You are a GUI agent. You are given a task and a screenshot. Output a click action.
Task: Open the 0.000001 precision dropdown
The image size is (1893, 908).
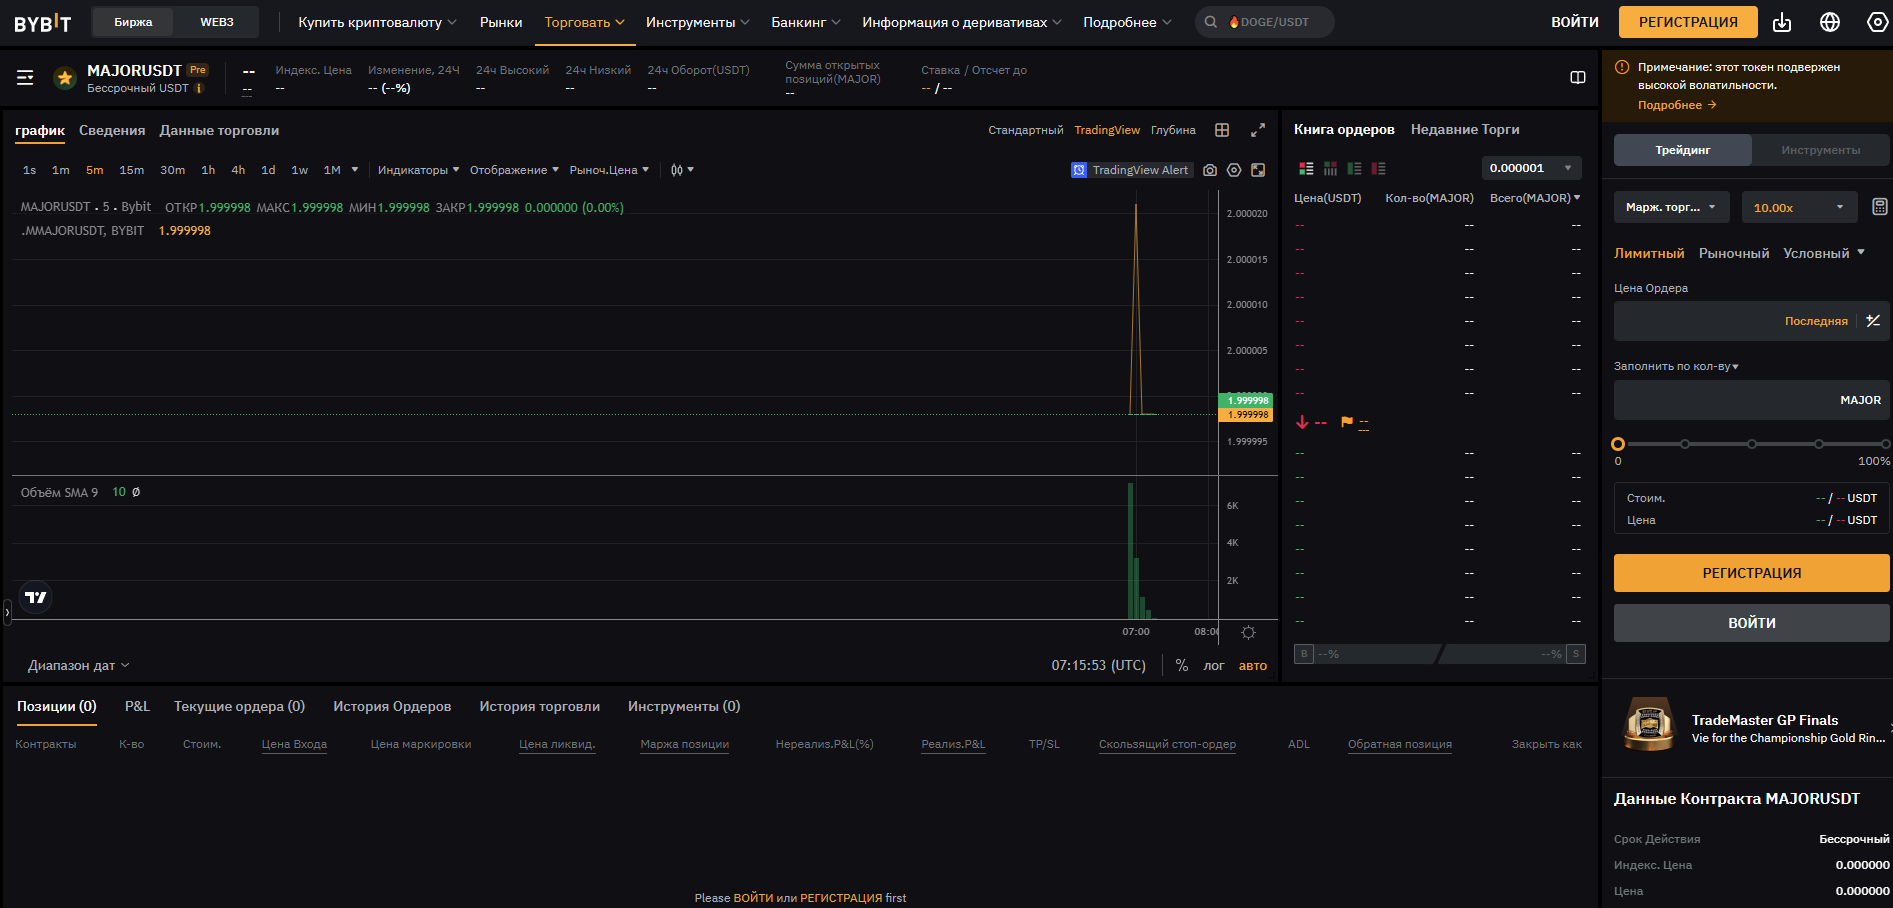point(1530,168)
